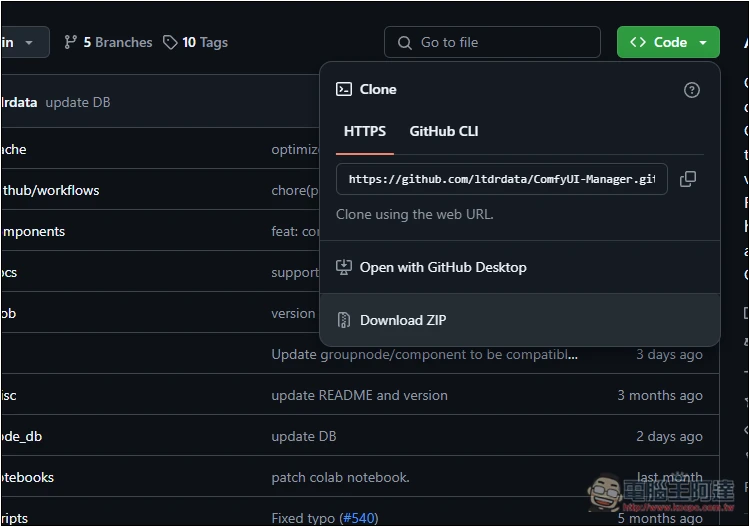Viewport: 750px width, 527px height.
Task: Click the search magnifier icon
Action: [x=404, y=43]
